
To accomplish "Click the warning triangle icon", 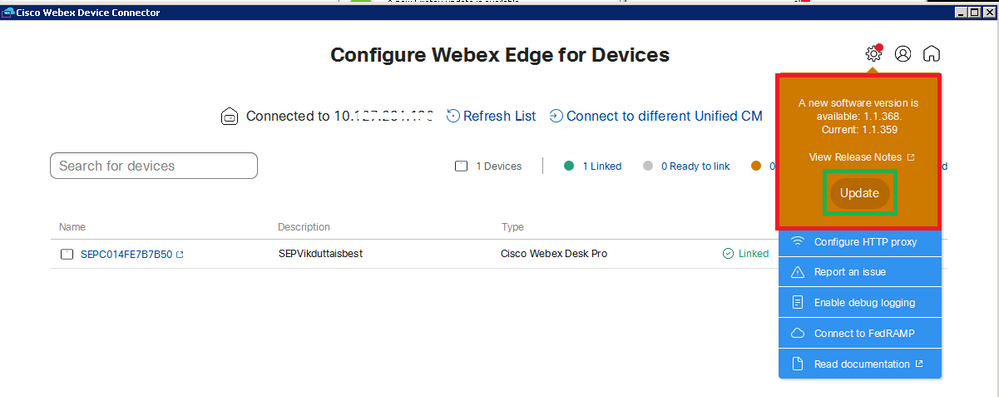I will point(797,272).
